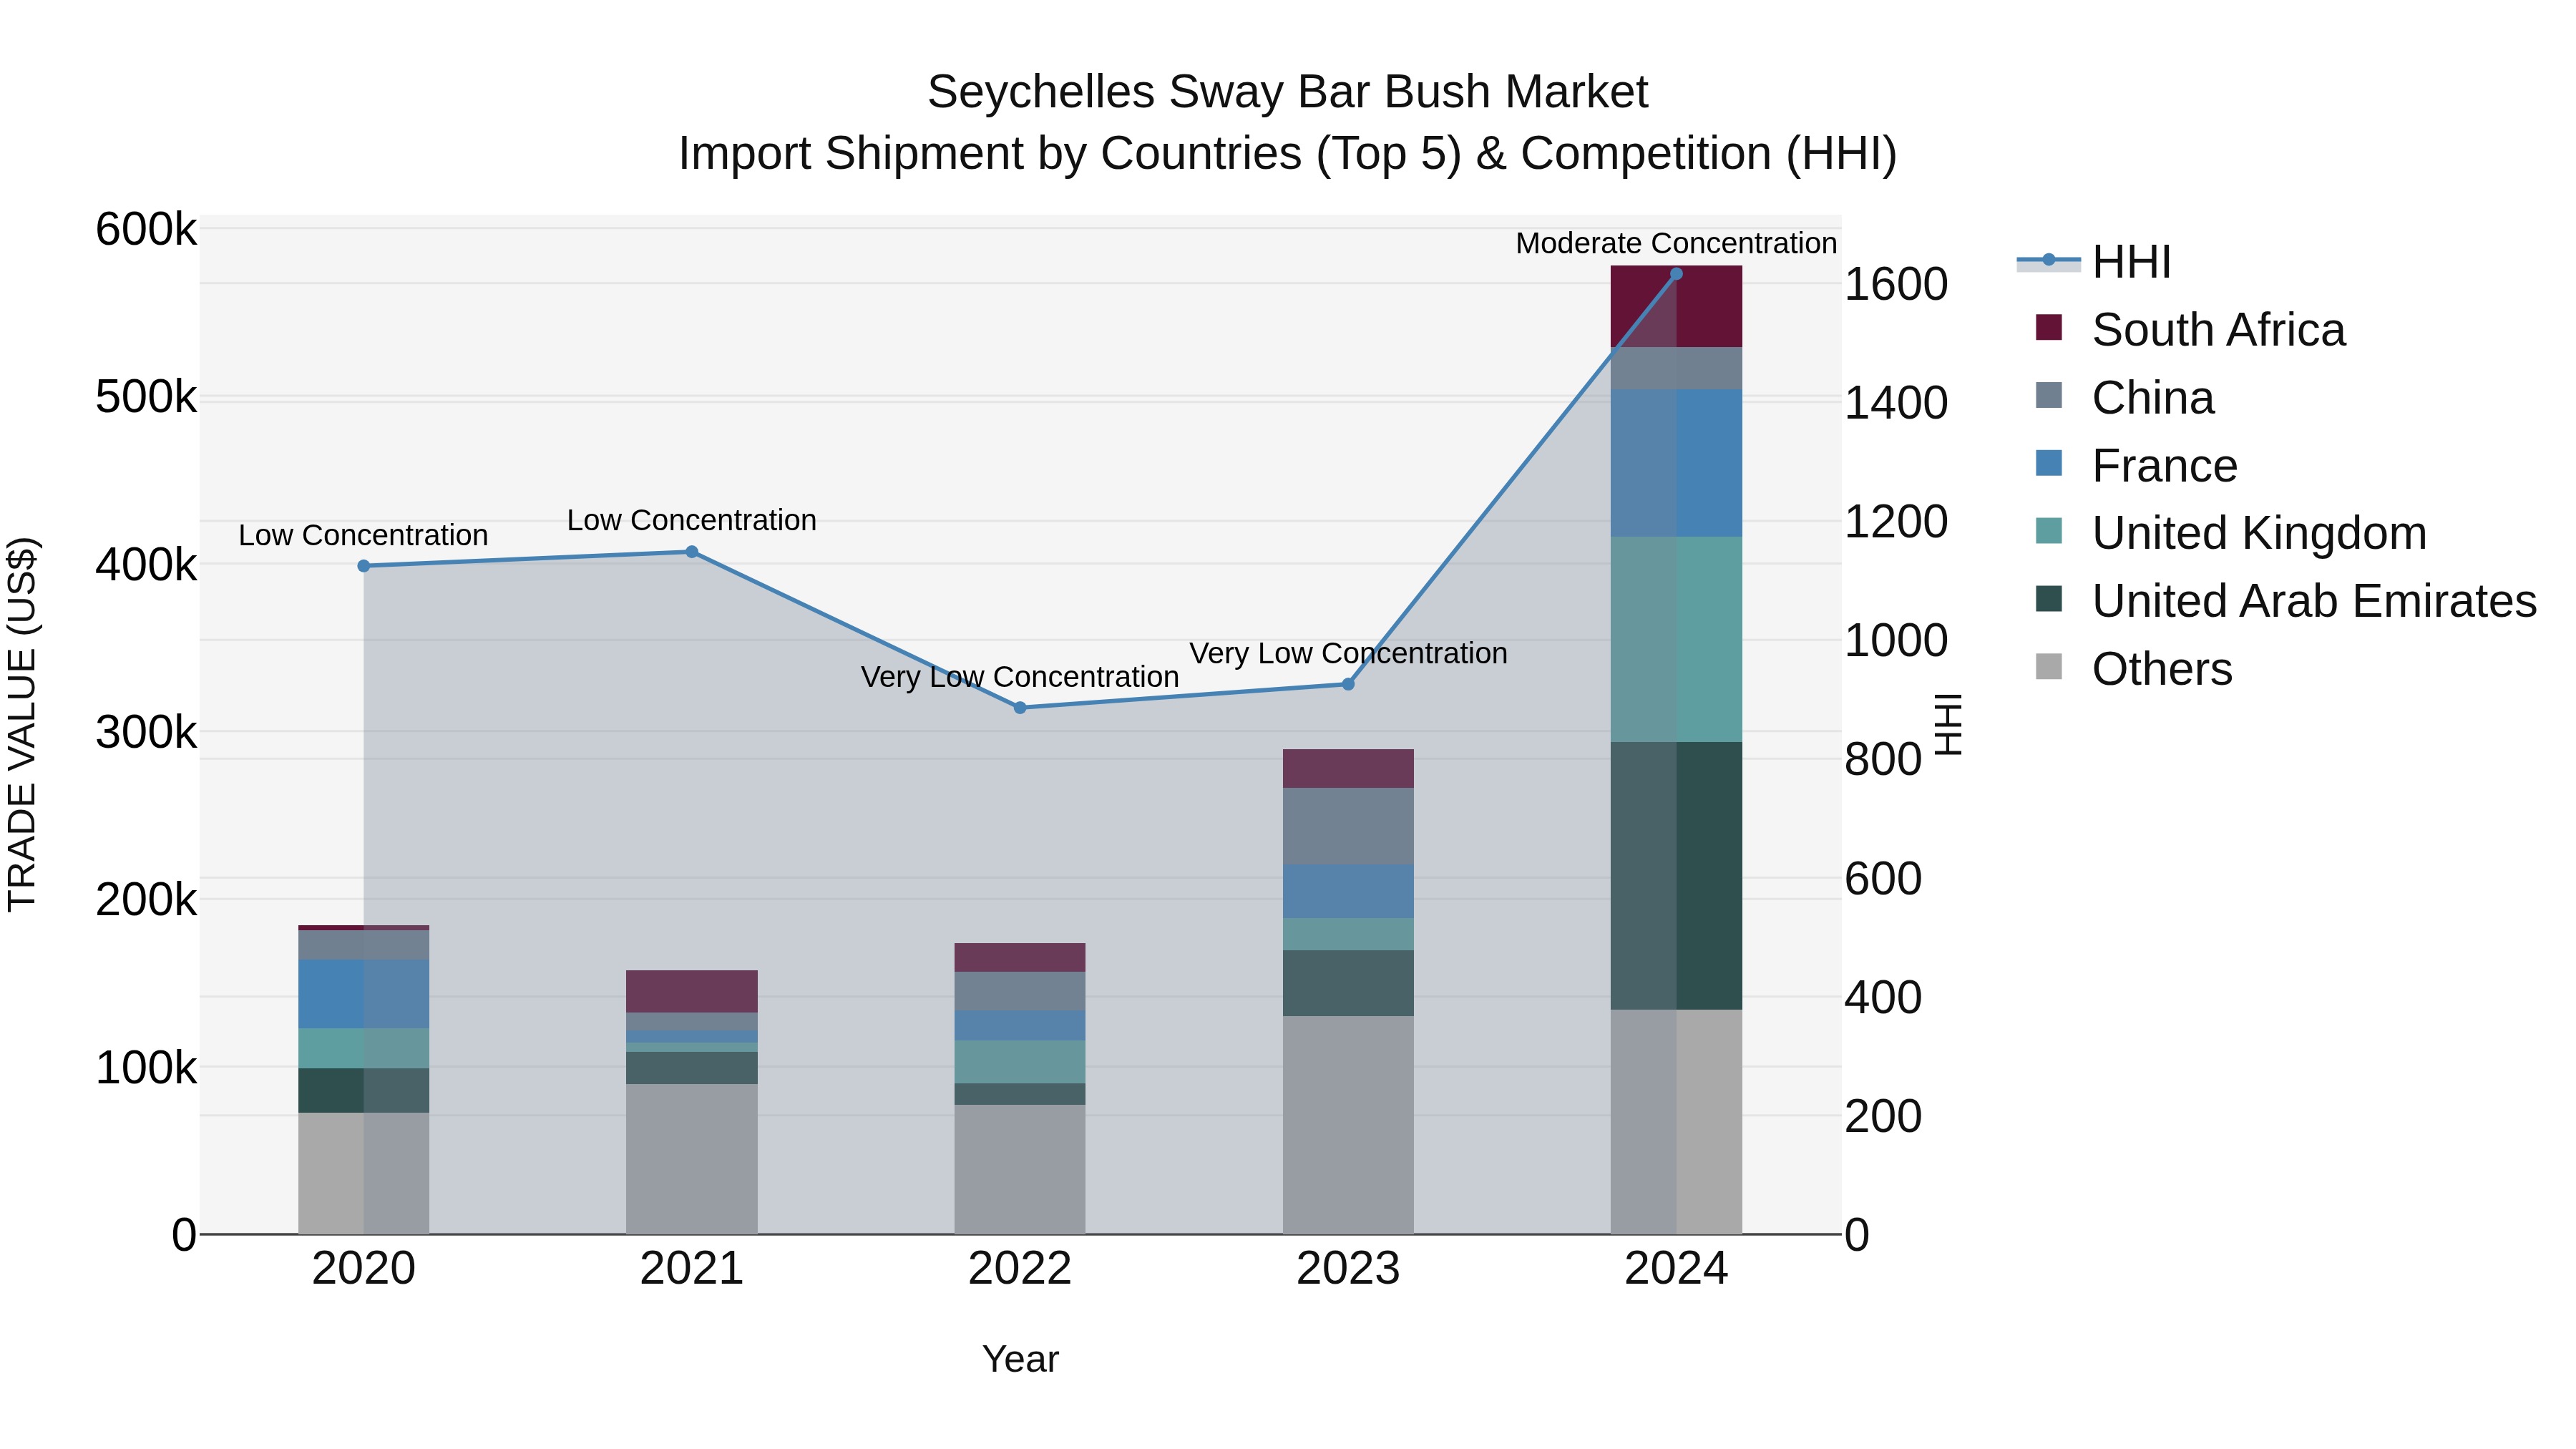Click the 600k trade value tick
Screen dimensions: 2576x1449
147,229
